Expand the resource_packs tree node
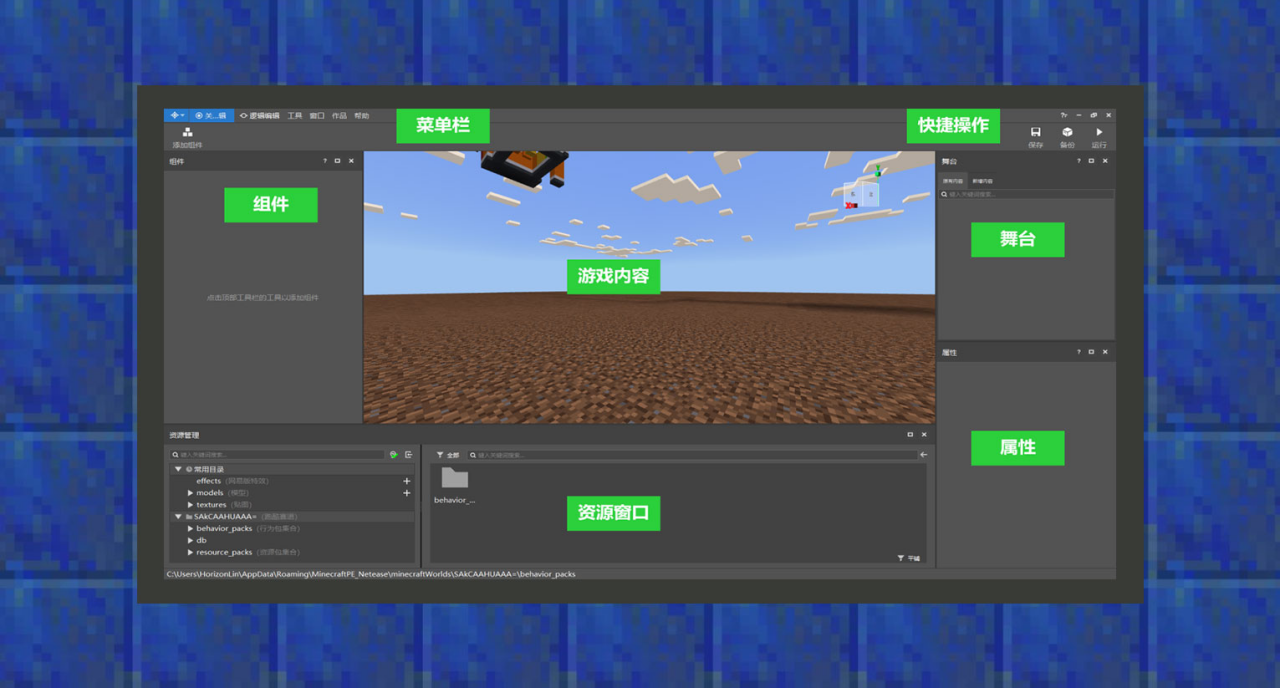 pyautogui.click(x=190, y=552)
